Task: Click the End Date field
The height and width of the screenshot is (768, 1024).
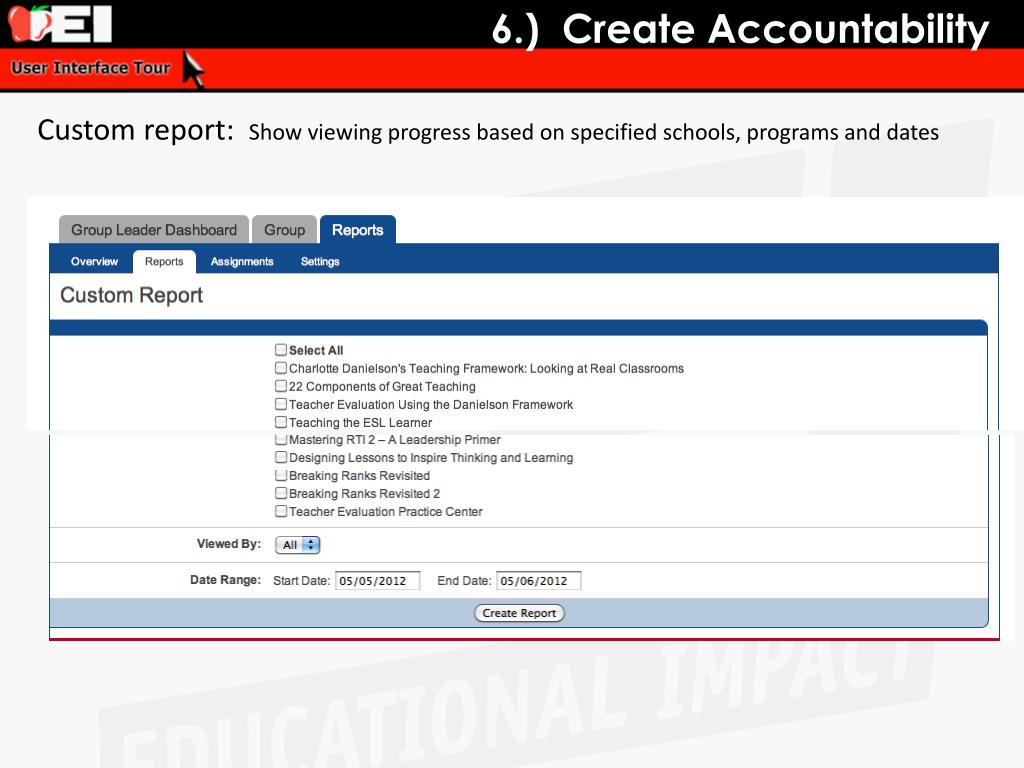Action: click(539, 581)
